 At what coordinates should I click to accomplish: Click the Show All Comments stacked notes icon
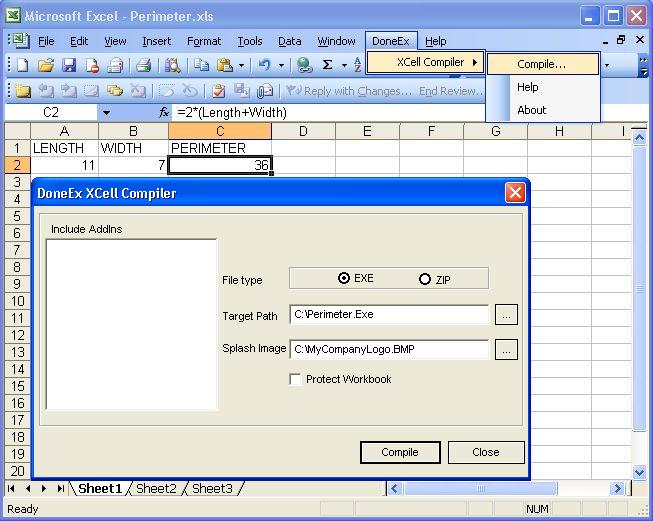[115, 90]
